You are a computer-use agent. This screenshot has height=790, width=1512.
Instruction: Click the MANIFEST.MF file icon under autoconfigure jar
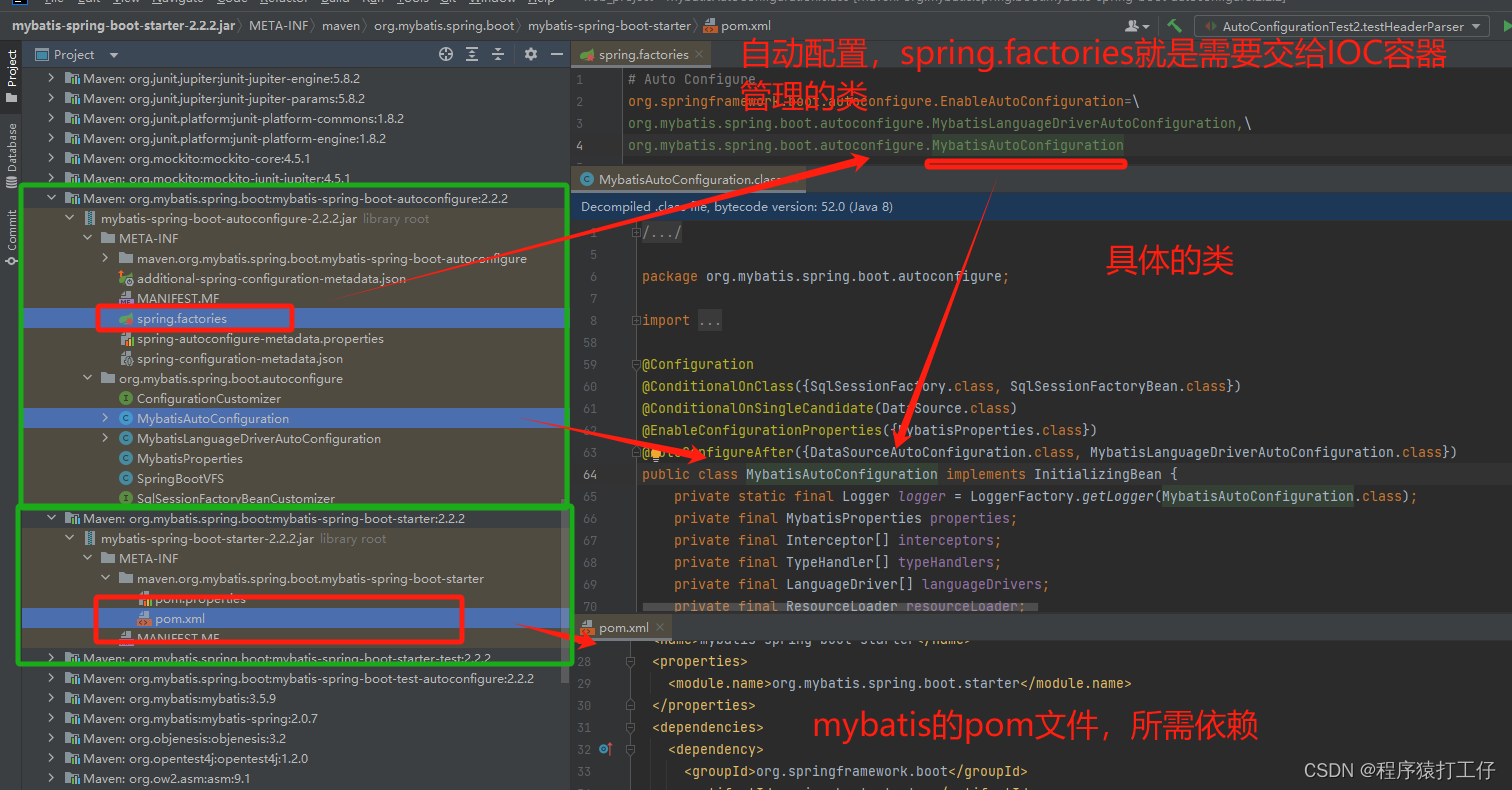pos(126,299)
